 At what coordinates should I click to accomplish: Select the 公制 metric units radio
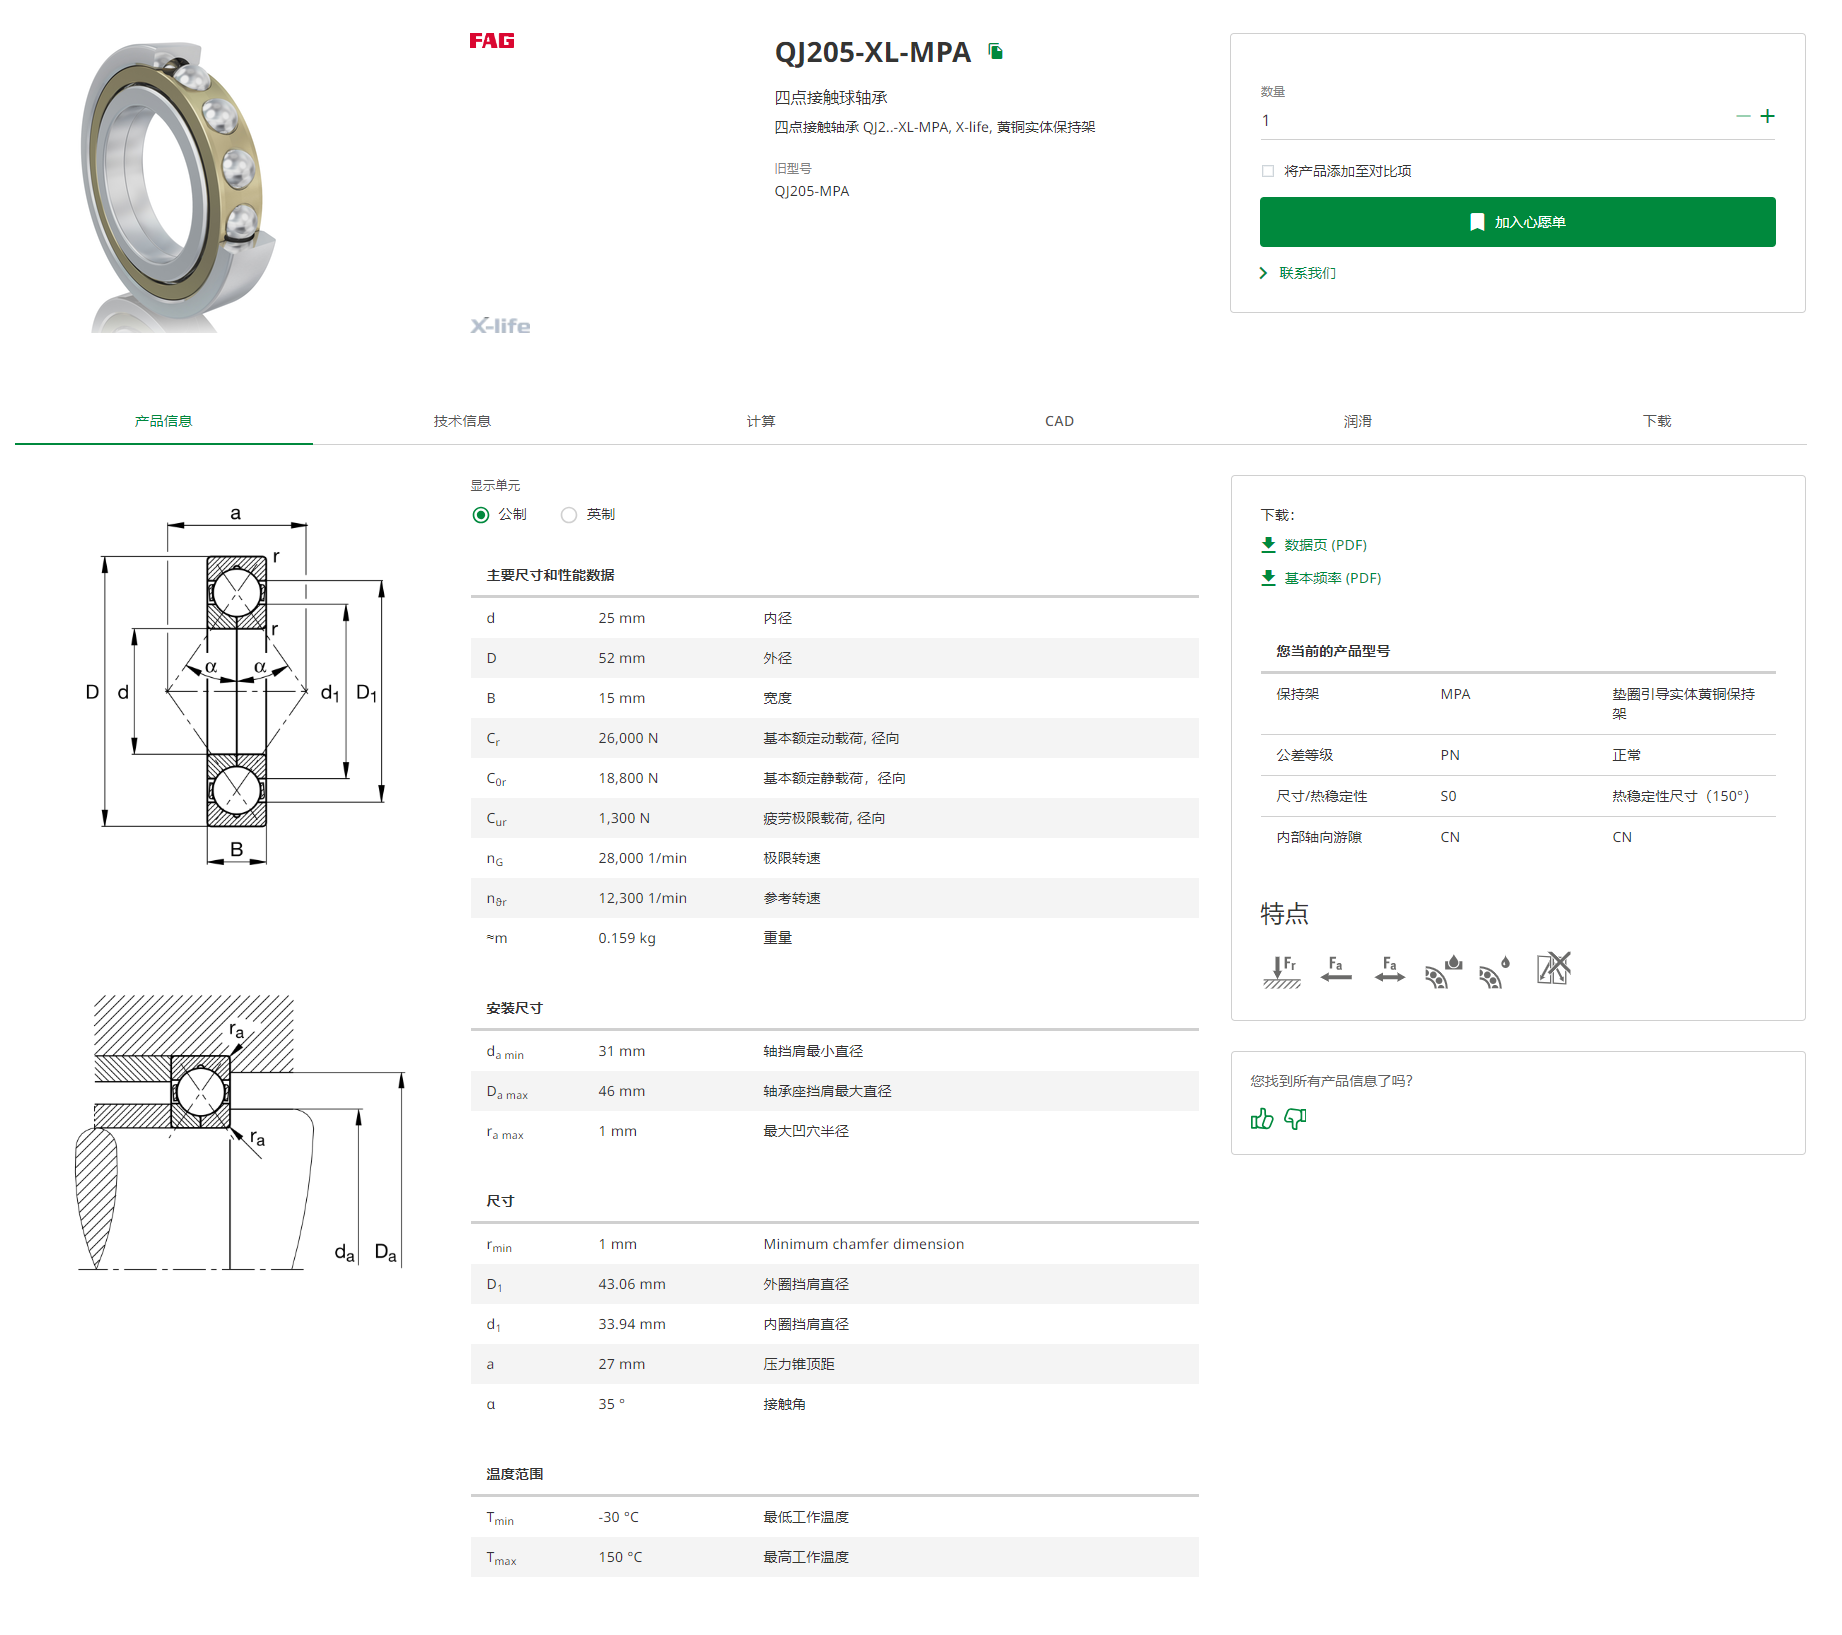click(x=481, y=515)
